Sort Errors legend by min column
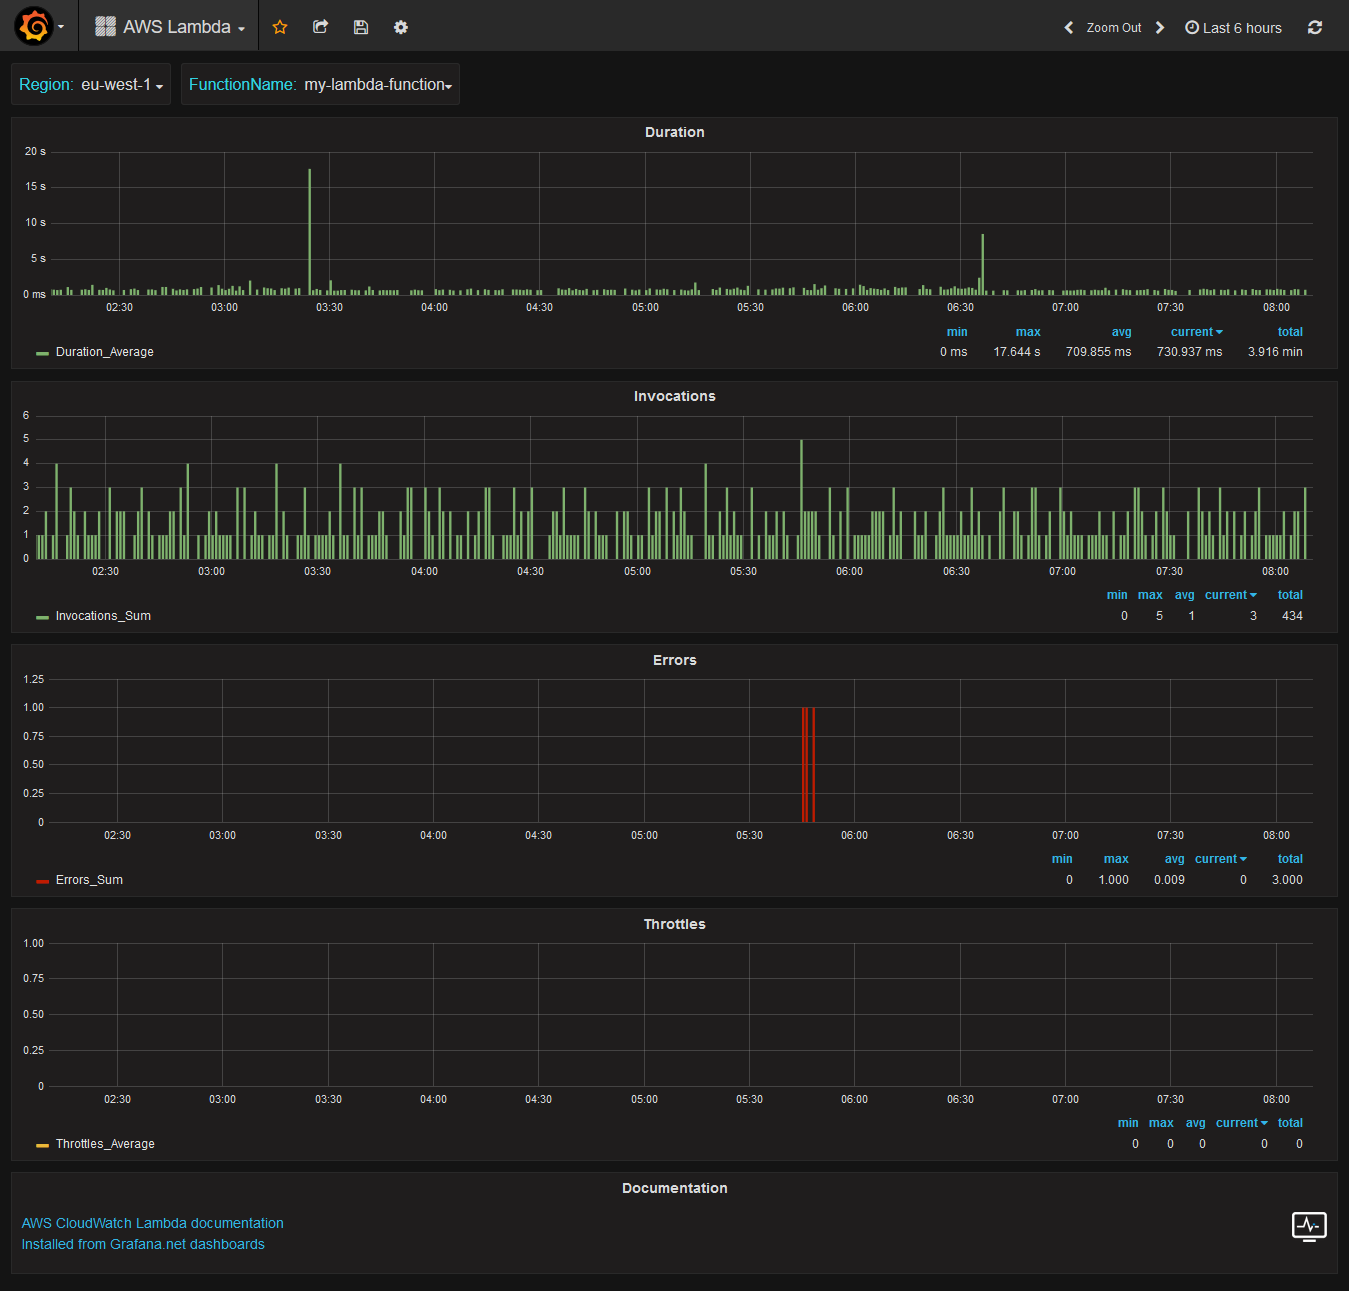 (x=1062, y=859)
